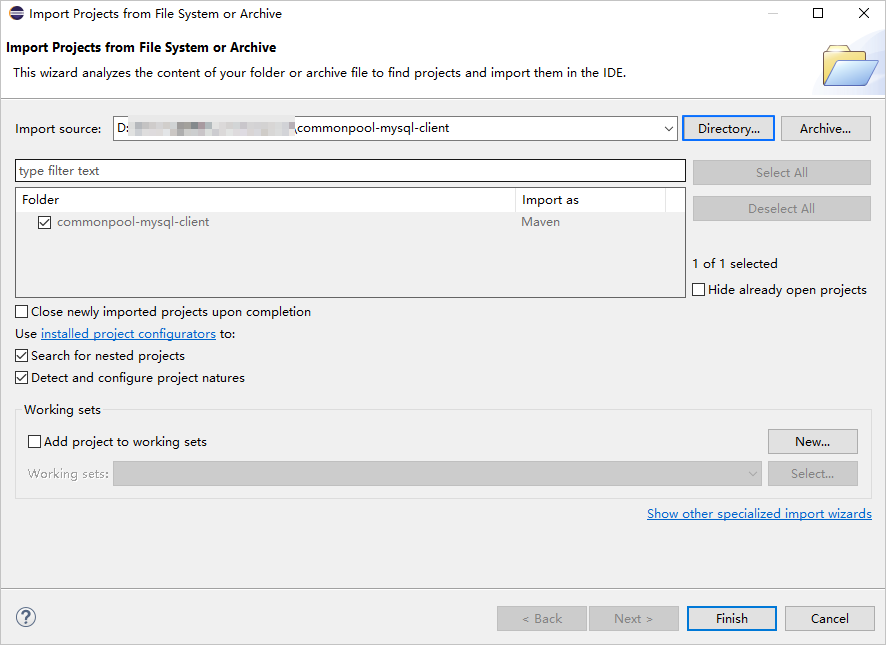Show other specialized import wizards
Image resolution: width=886 pixels, height=645 pixels.
coord(759,514)
